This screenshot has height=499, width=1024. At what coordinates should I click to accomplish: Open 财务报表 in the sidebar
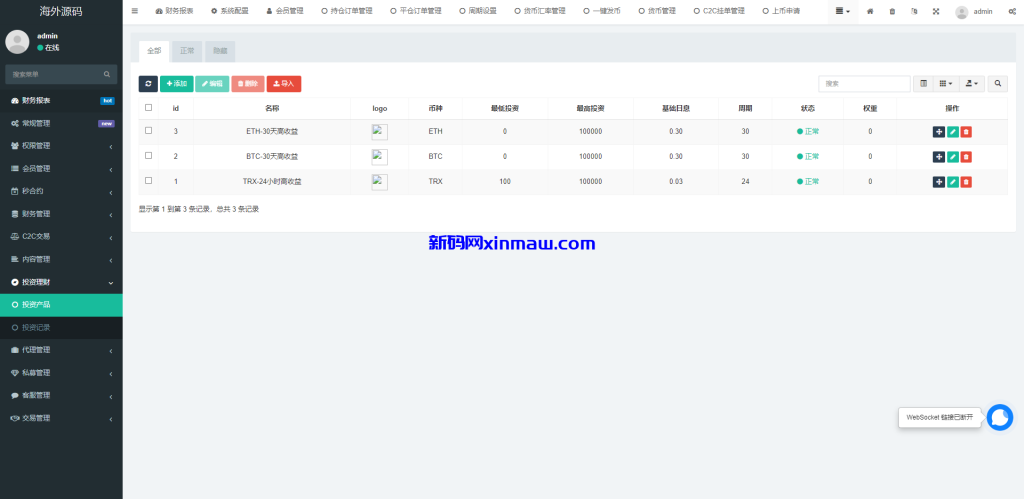pyautogui.click(x=61, y=101)
